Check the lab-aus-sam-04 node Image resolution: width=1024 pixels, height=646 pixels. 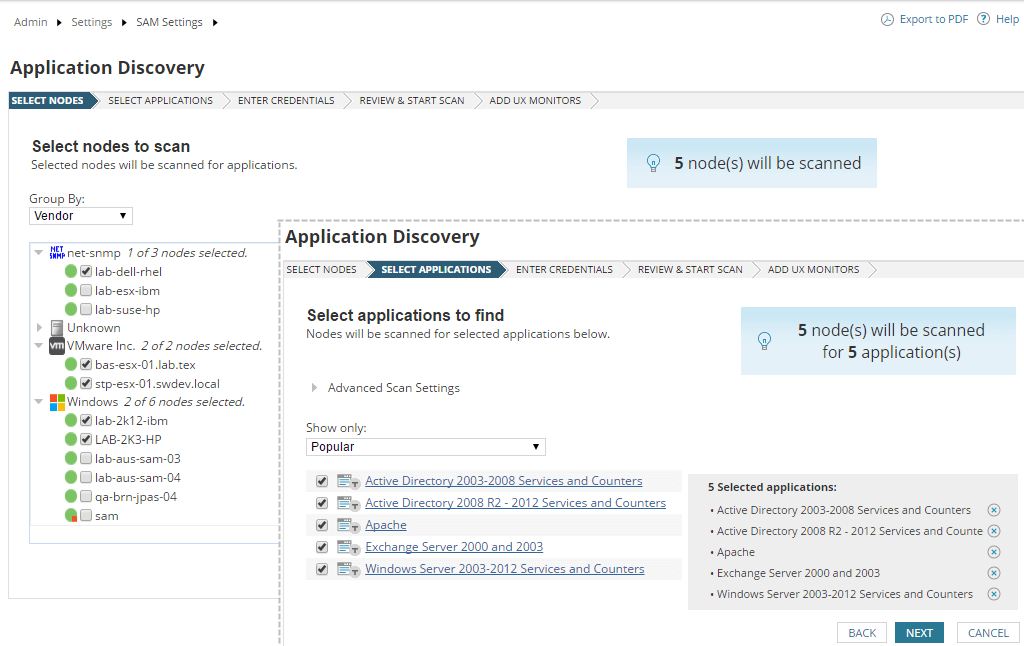86,477
